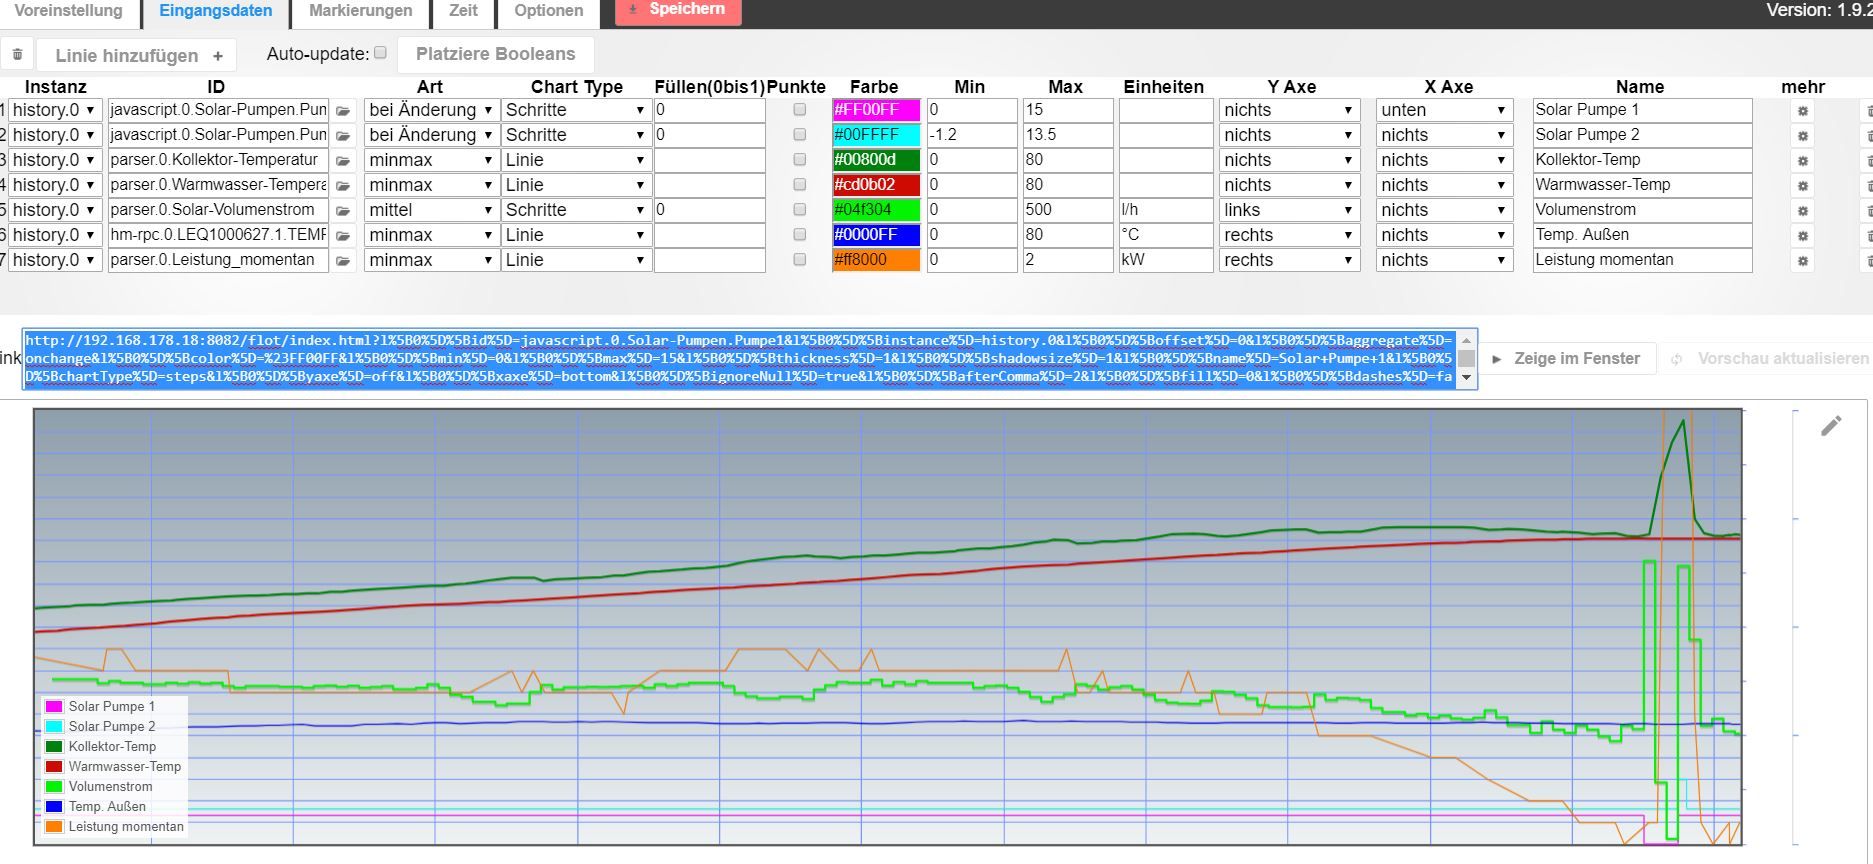Click Leistung momentan entry in chart legend
This screenshot has width=1873, height=864.
(126, 827)
